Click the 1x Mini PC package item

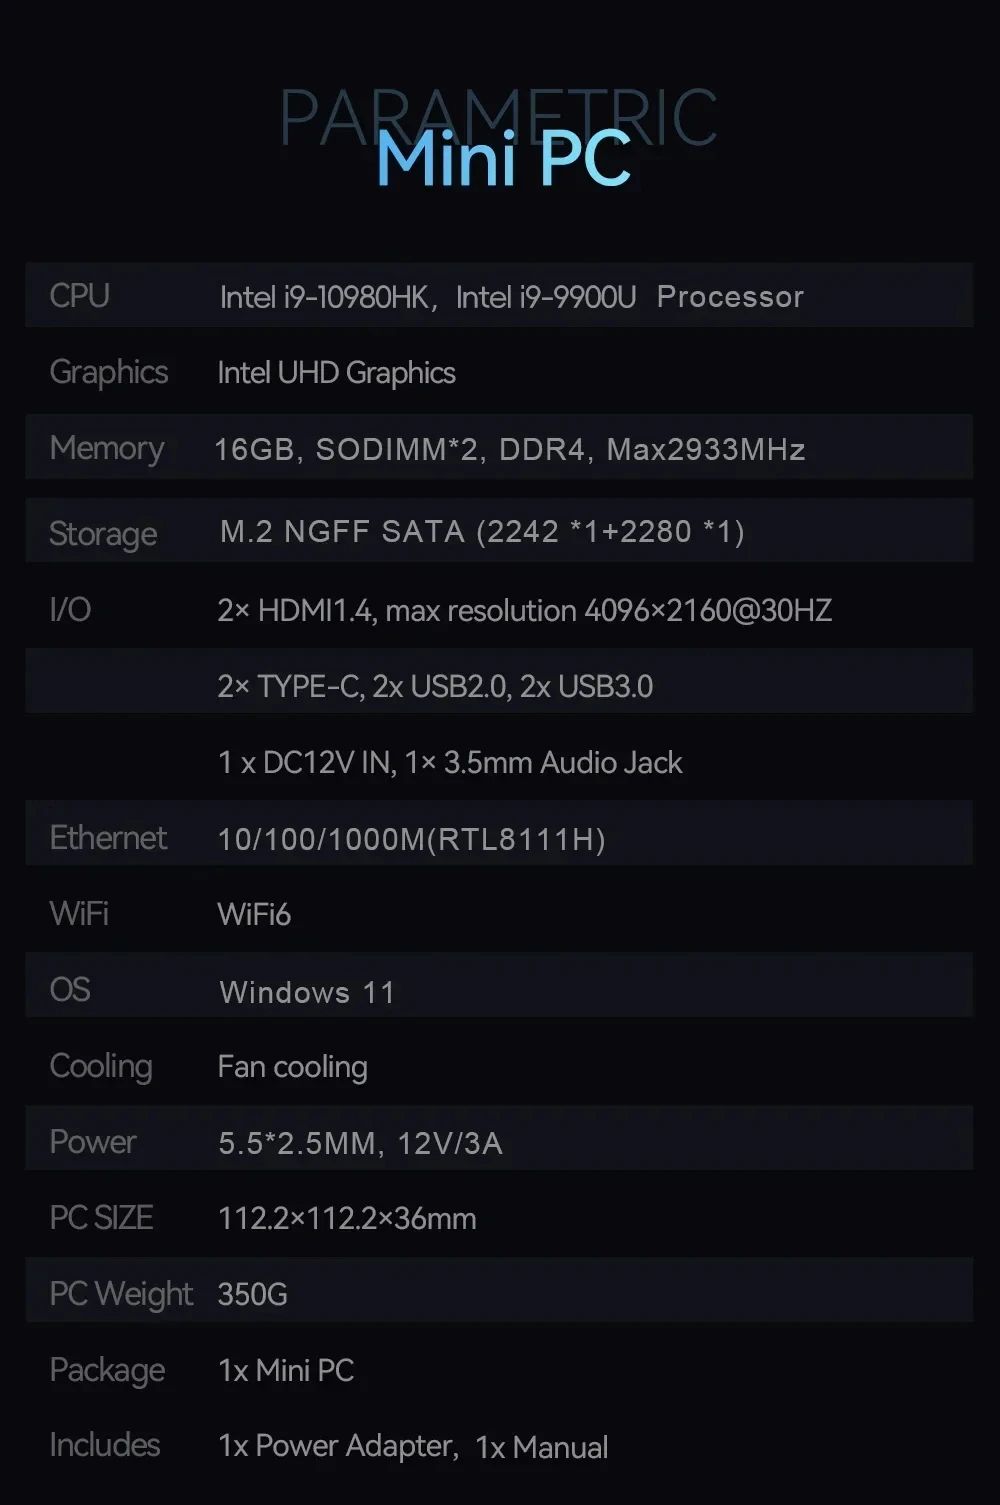pyautogui.click(x=286, y=1370)
